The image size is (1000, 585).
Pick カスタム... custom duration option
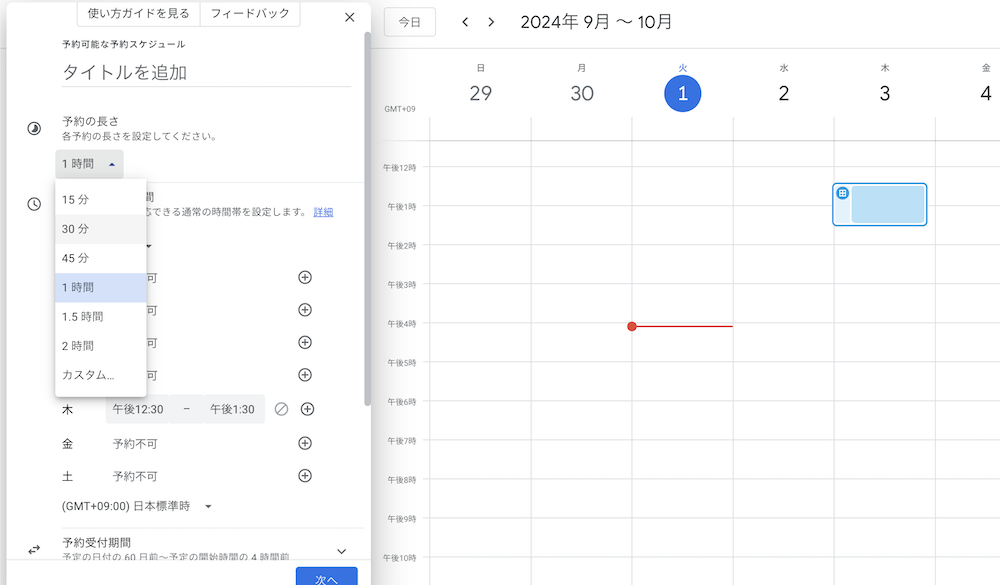[88, 375]
